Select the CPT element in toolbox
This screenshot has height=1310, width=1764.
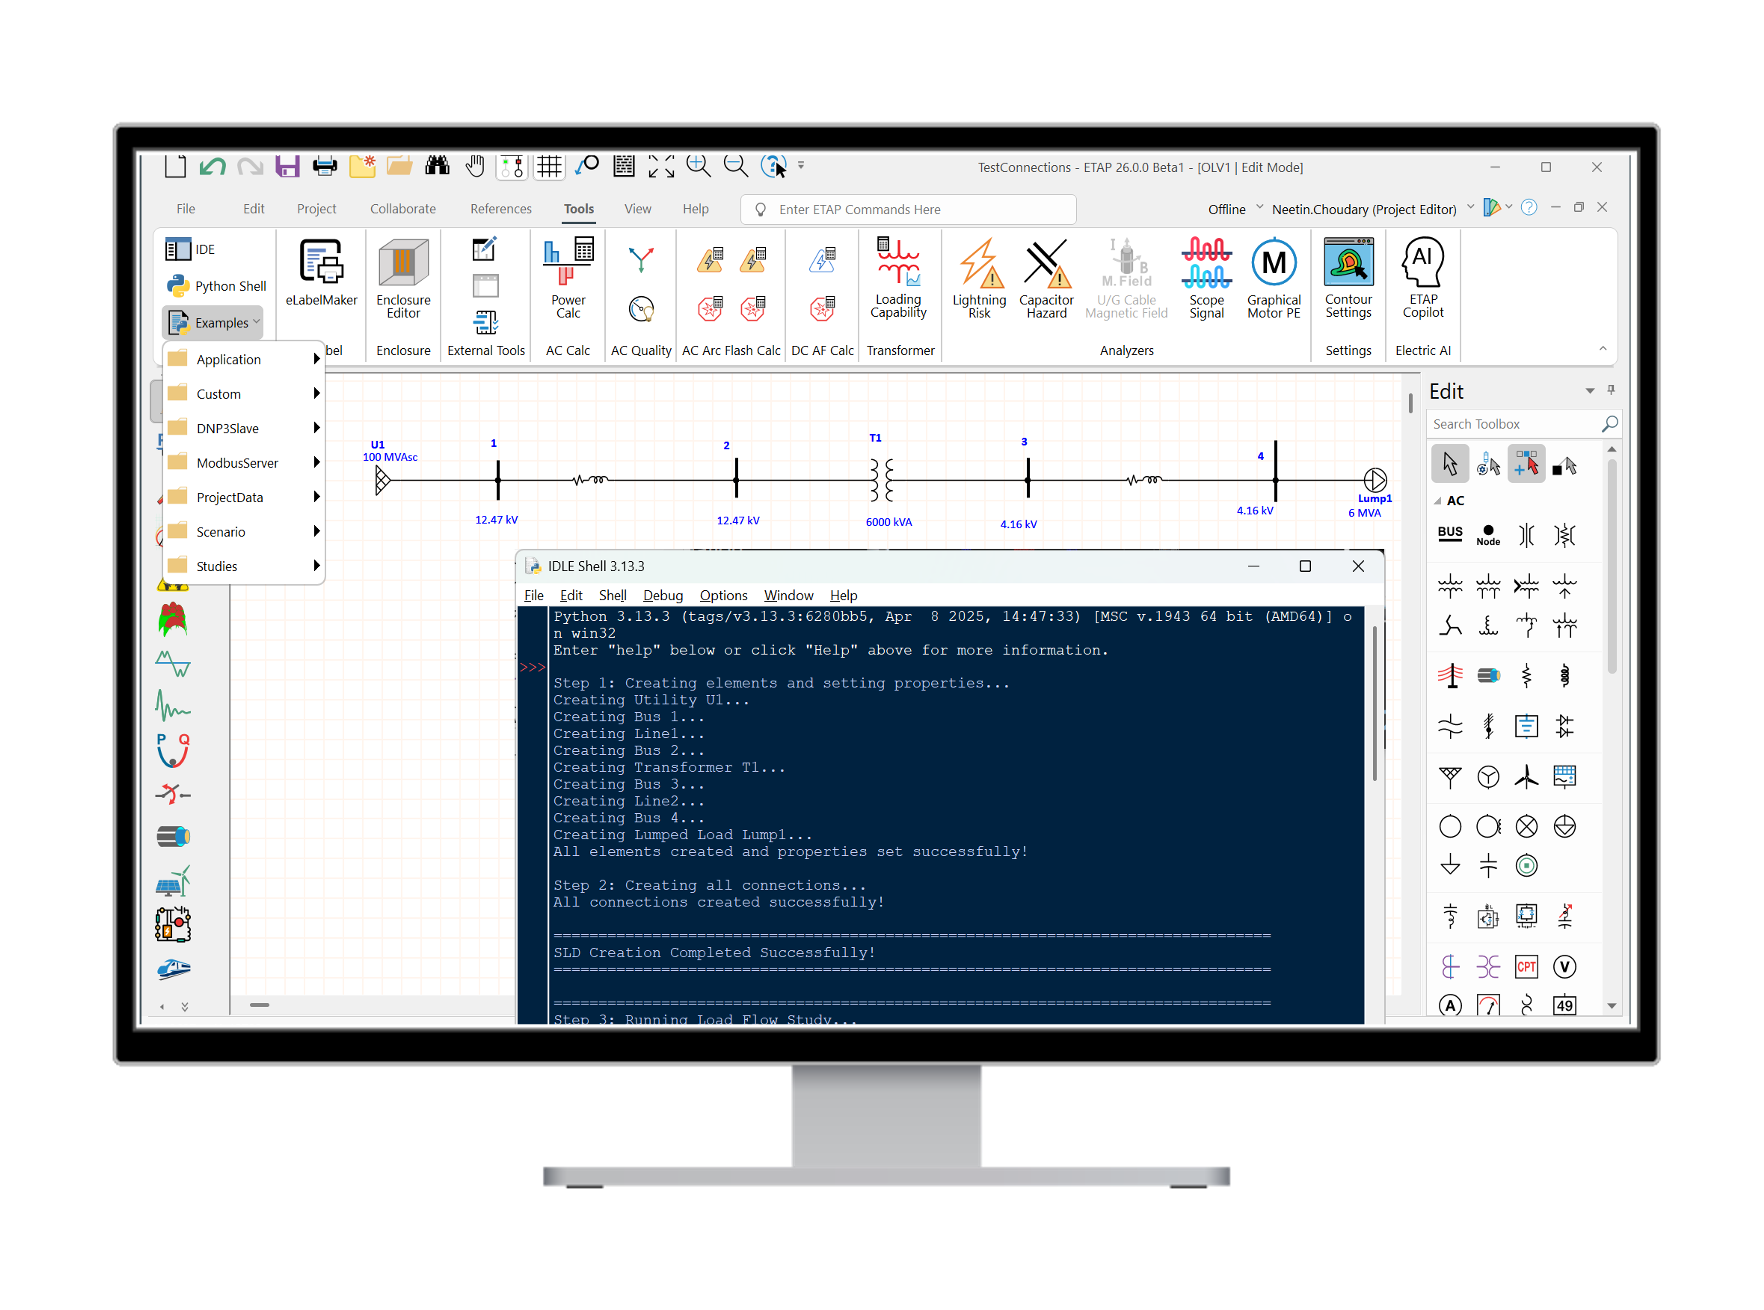[x=1526, y=966]
